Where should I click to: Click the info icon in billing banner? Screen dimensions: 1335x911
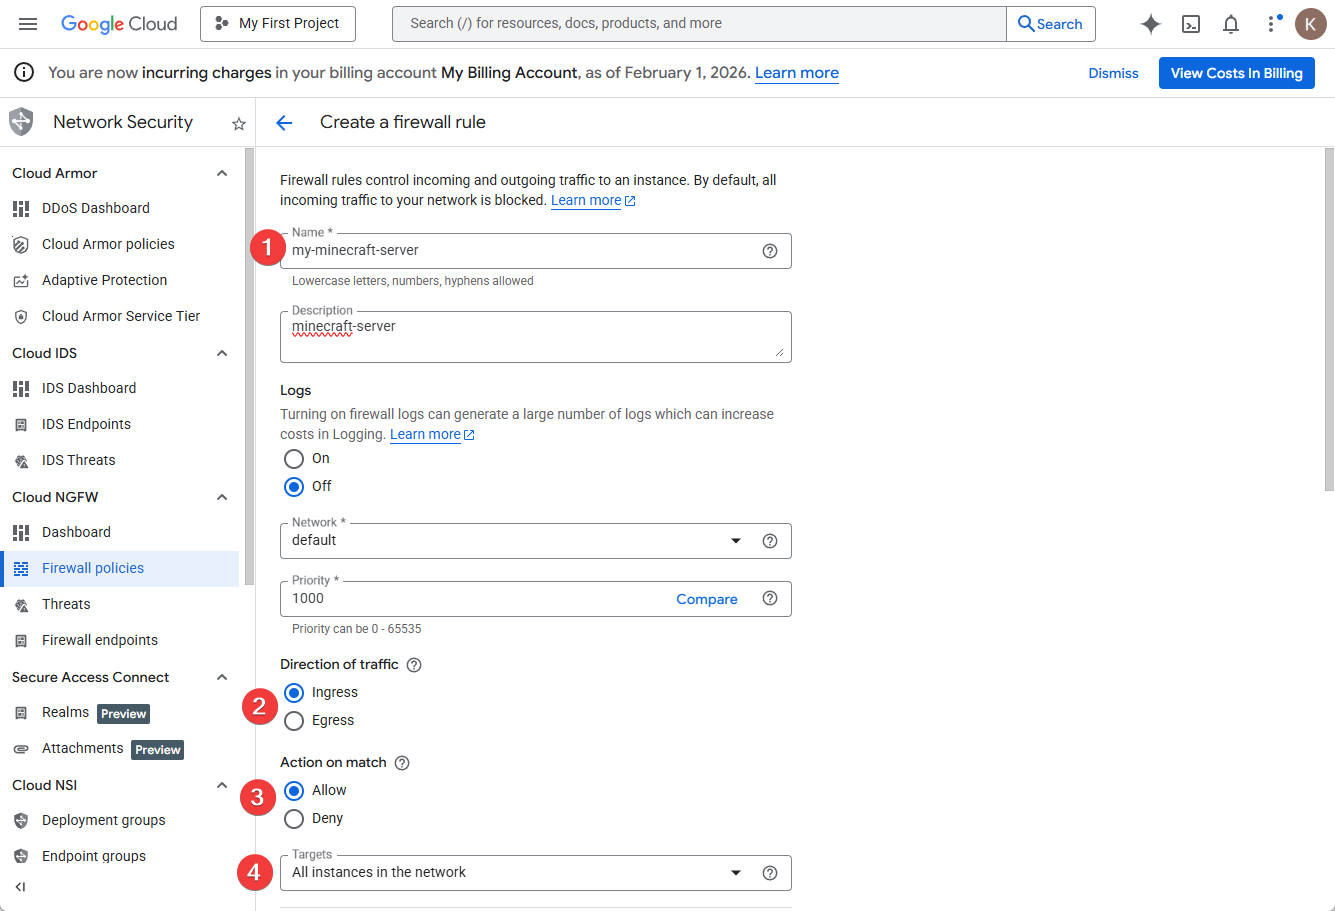pos(23,72)
